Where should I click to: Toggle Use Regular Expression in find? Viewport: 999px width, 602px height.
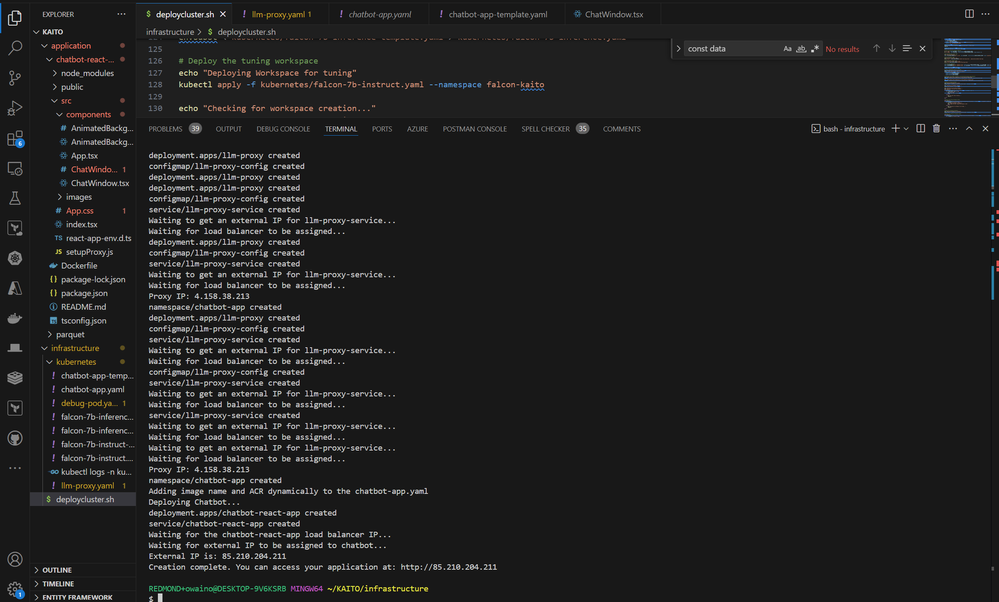[814, 48]
